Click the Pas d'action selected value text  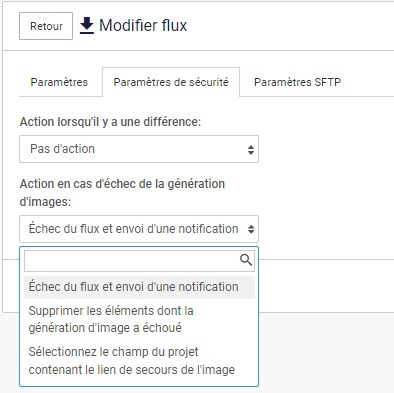pos(62,149)
